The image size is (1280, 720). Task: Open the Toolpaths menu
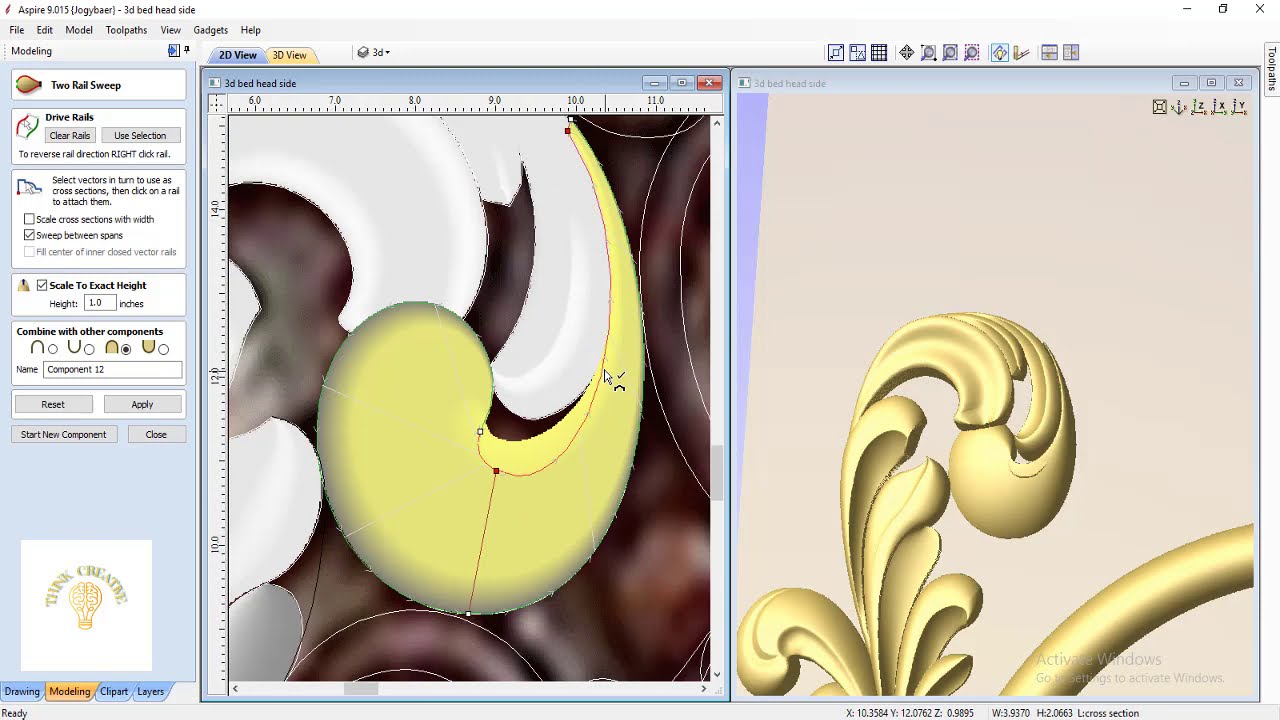pyautogui.click(x=126, y=30)
